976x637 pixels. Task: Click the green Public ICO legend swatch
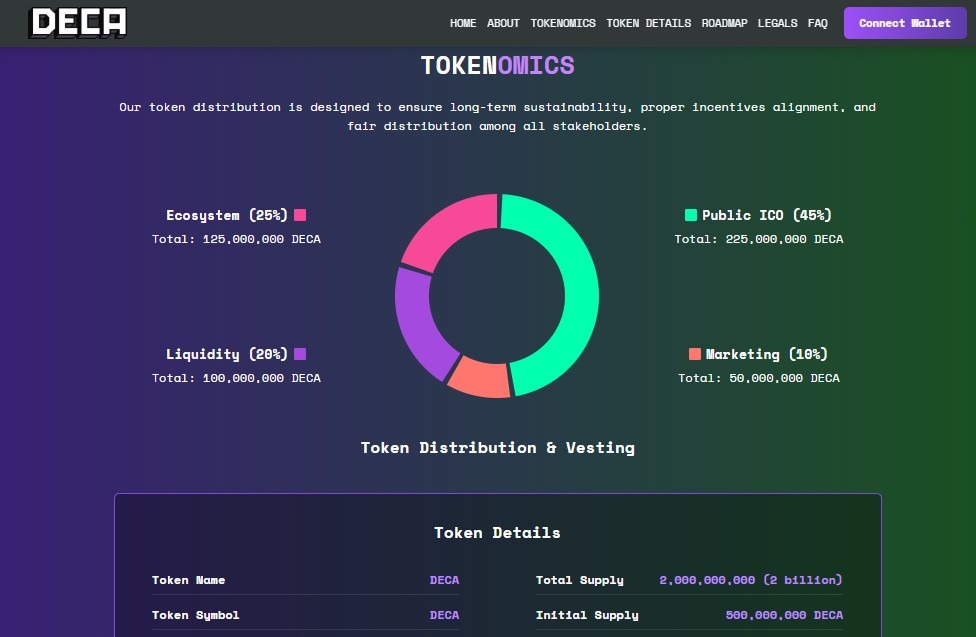[691, 215]
